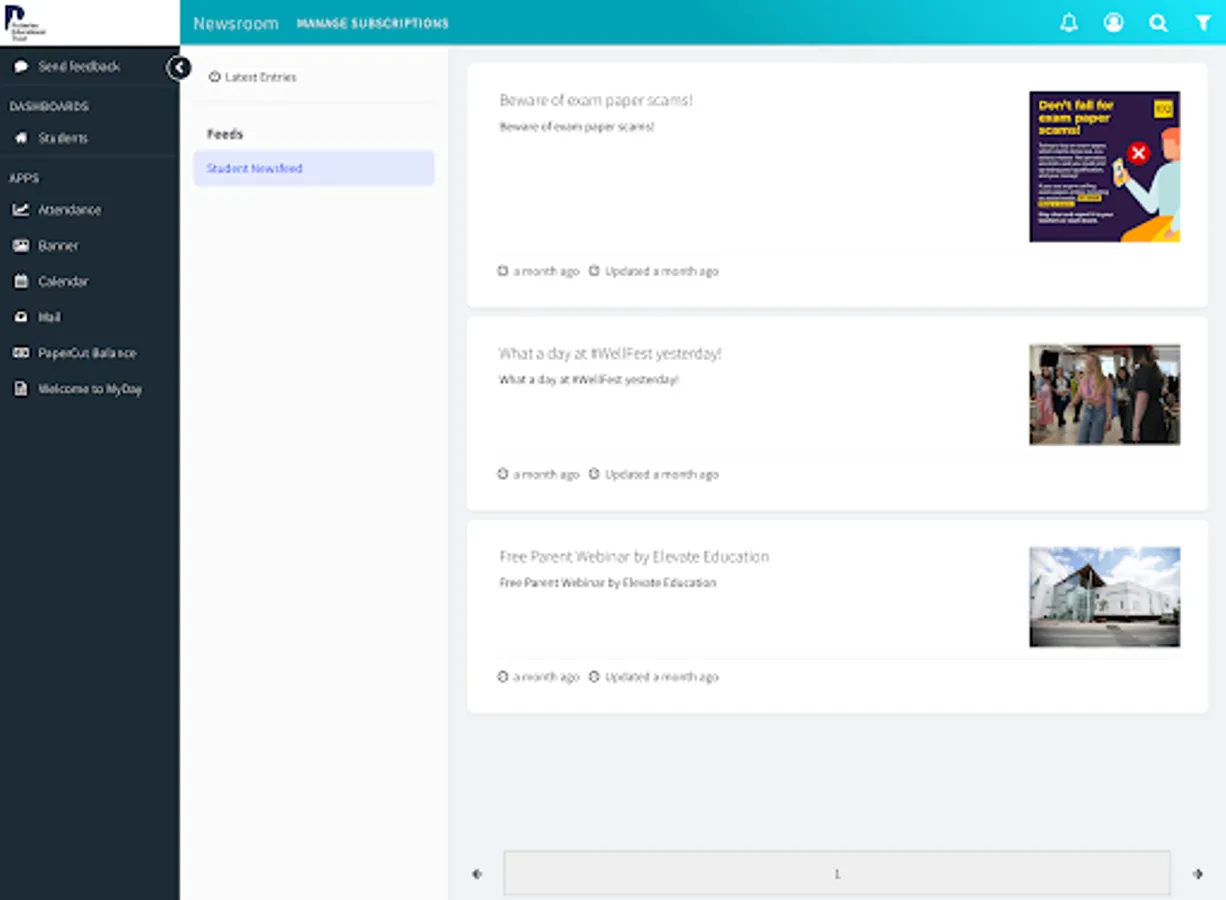The height and width of the screenshot is (900, 1226).
Task: Open the notifications bell icon
Action: (x=1069, y=22)
